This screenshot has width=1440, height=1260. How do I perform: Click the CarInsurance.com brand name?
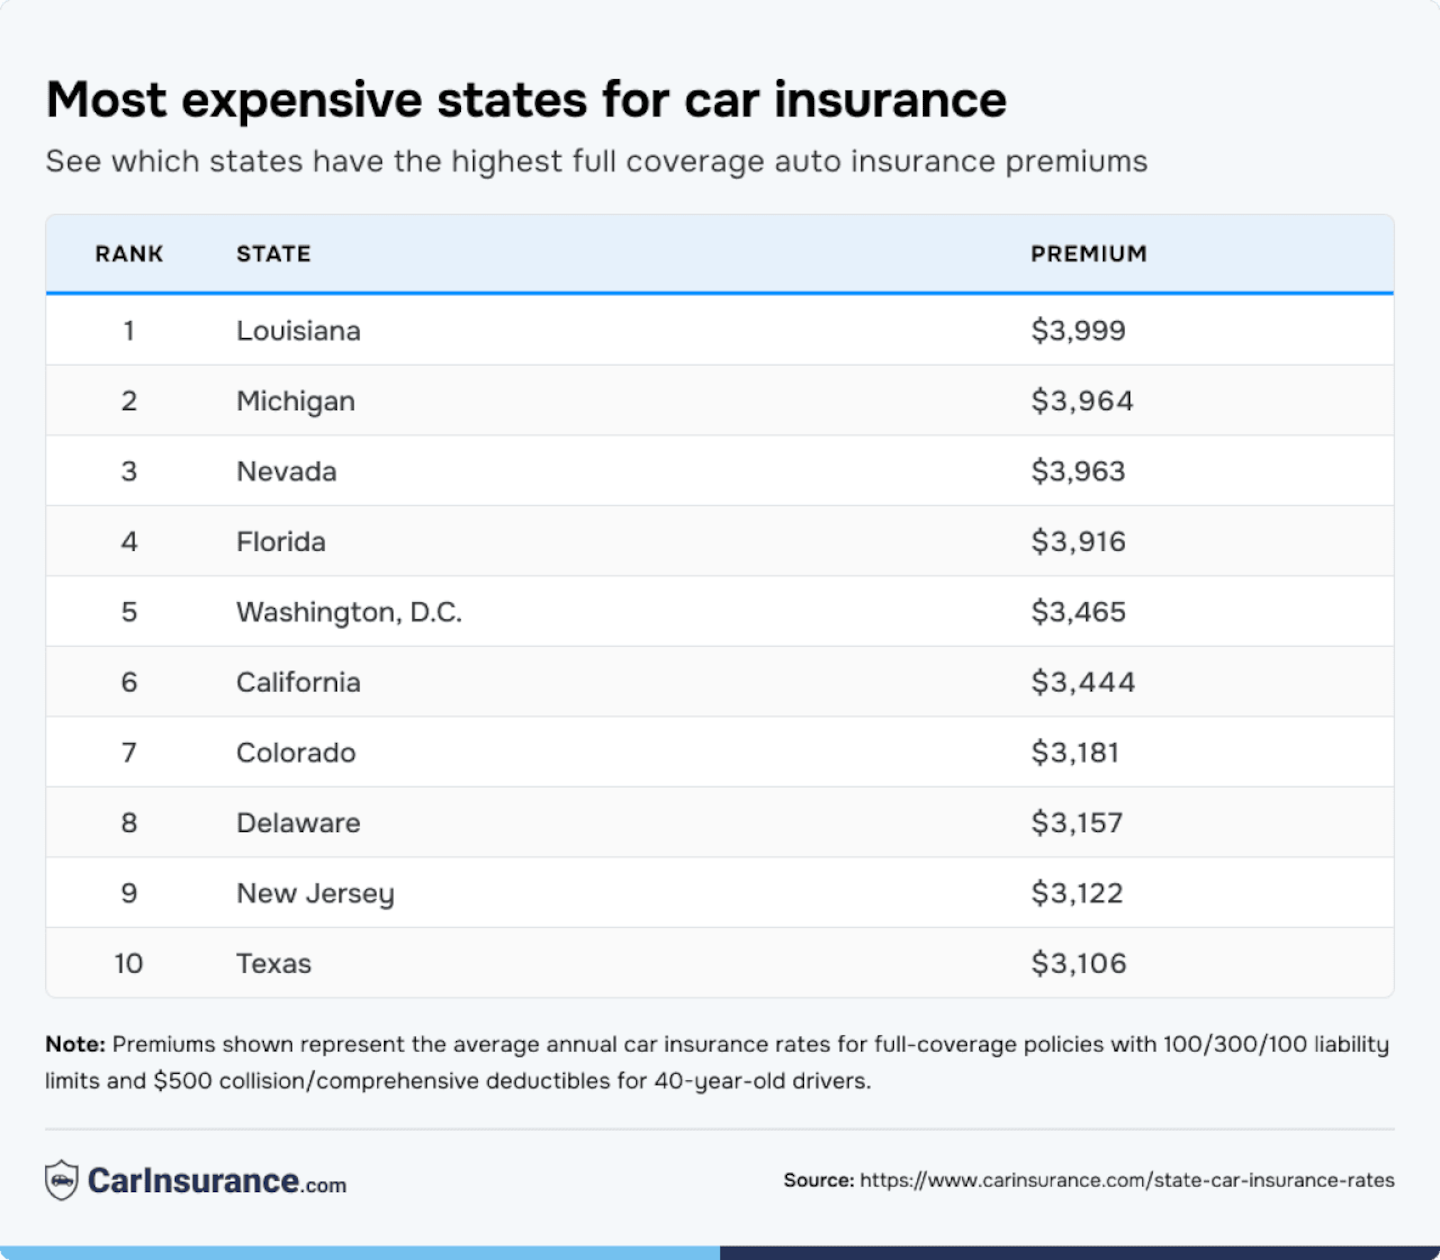217,1181
